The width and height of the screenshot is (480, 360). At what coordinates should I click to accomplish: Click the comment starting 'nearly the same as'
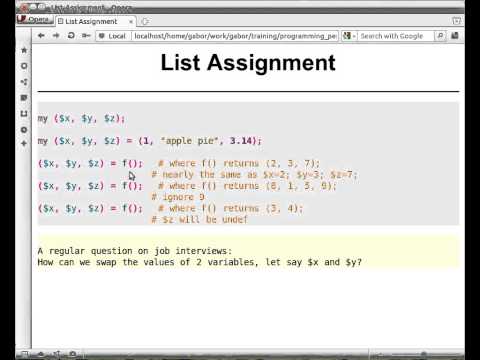[254, 175]
